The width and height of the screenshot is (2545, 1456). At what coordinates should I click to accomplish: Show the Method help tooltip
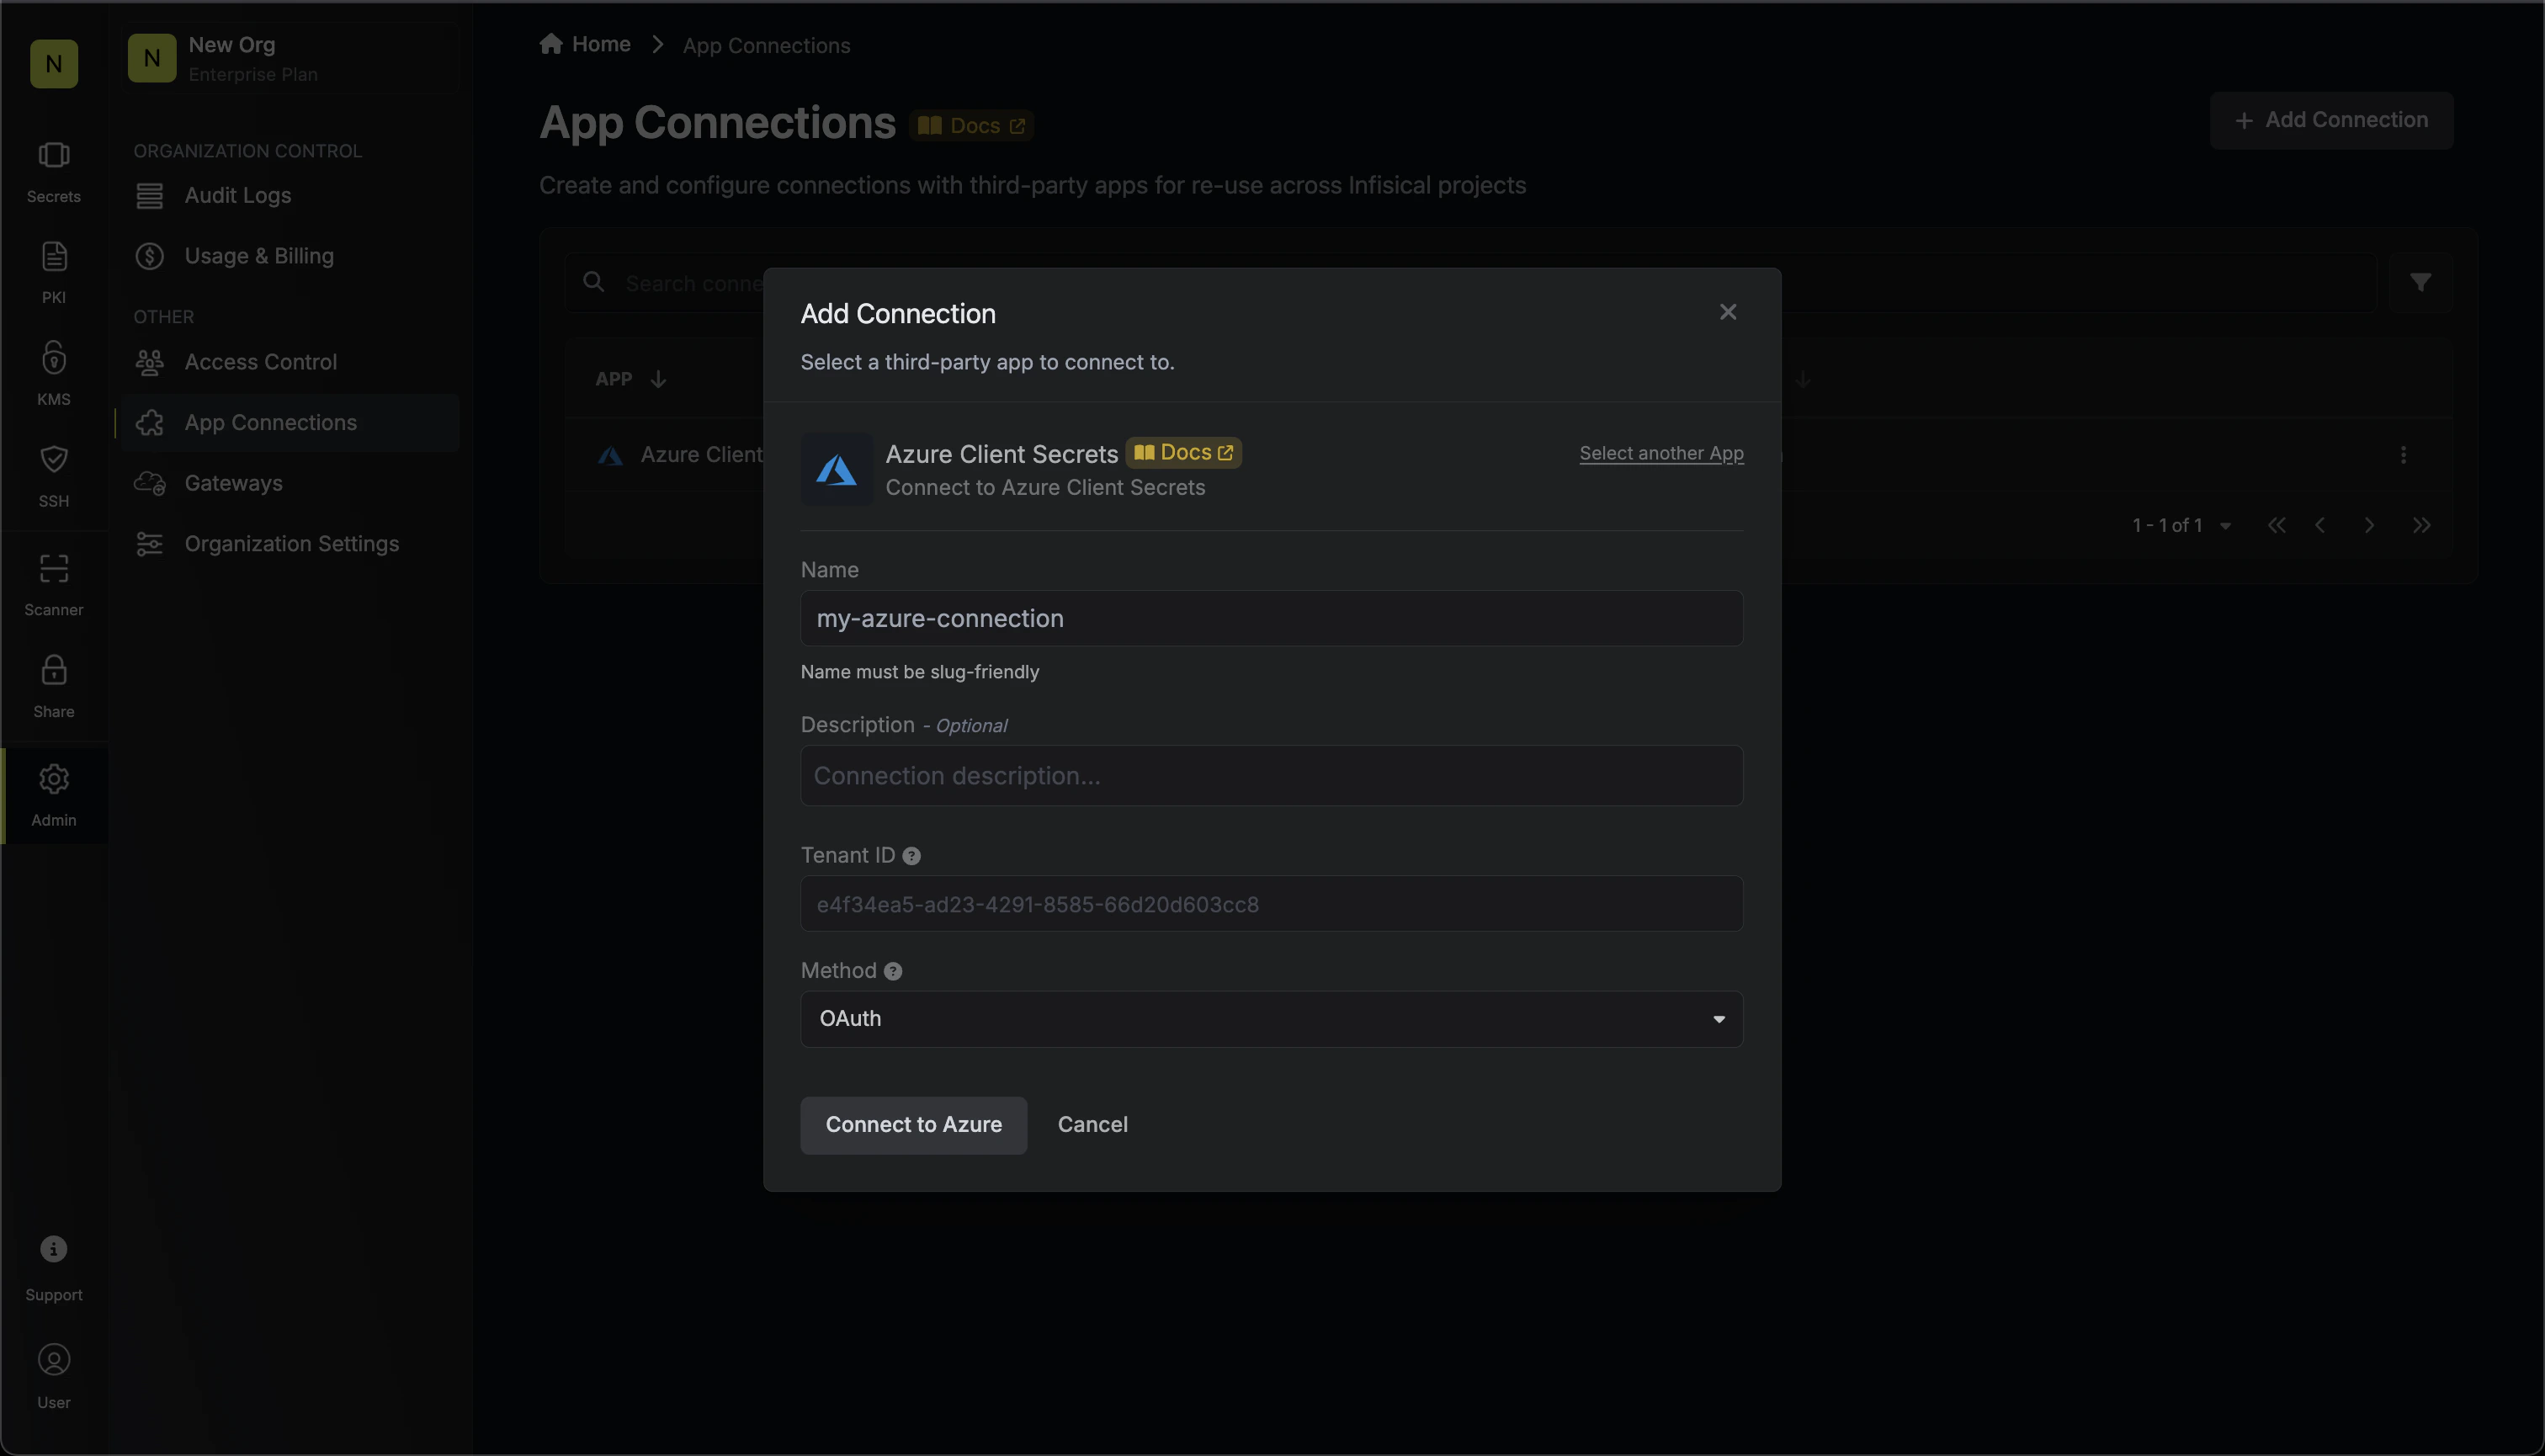tap(893, 972)
